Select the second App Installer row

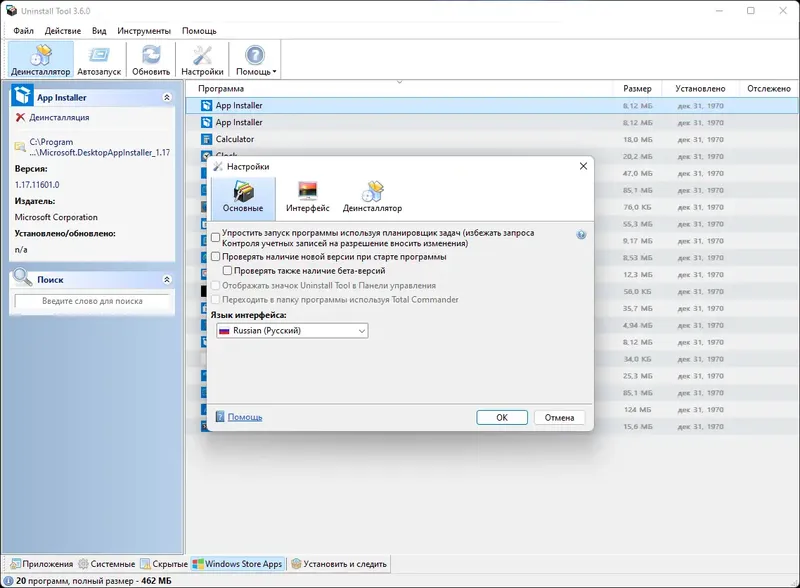[492, 122]
